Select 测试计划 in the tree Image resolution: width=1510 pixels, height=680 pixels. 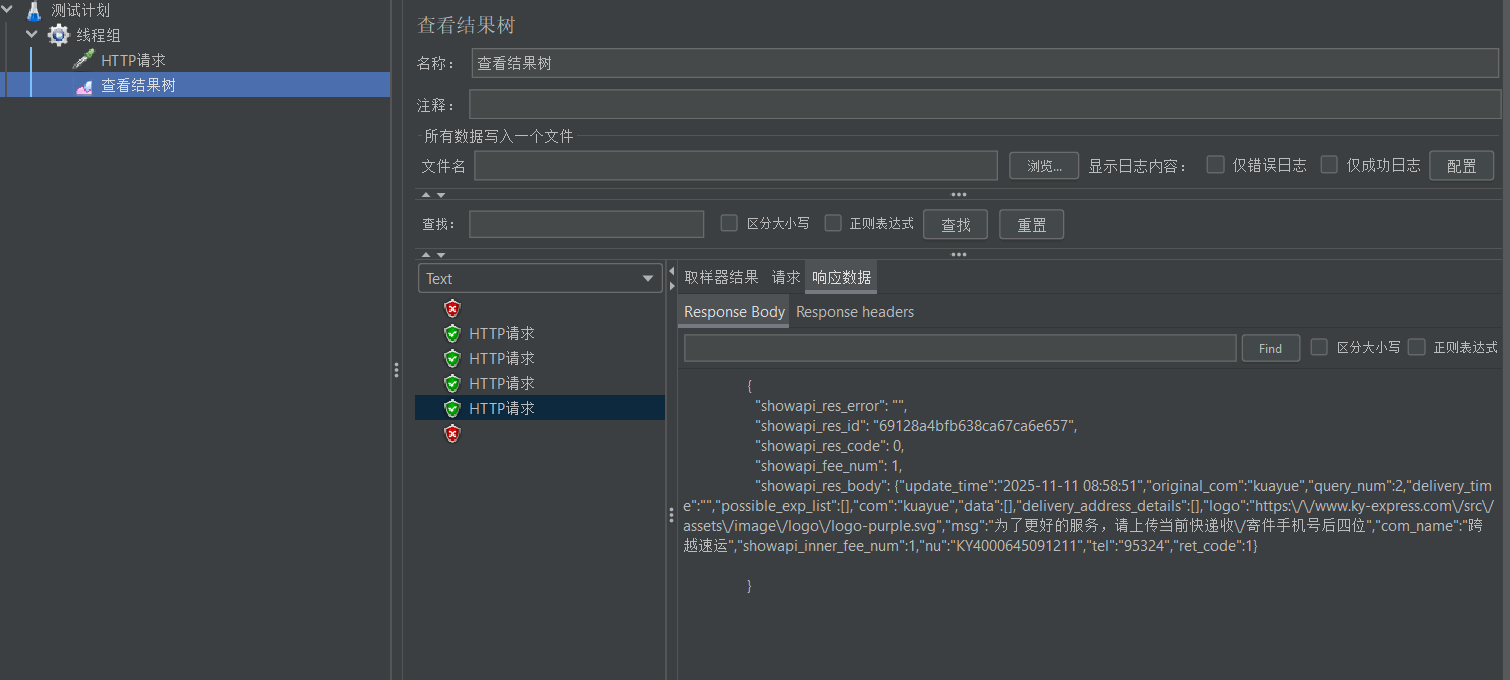[x=81, y=11]
